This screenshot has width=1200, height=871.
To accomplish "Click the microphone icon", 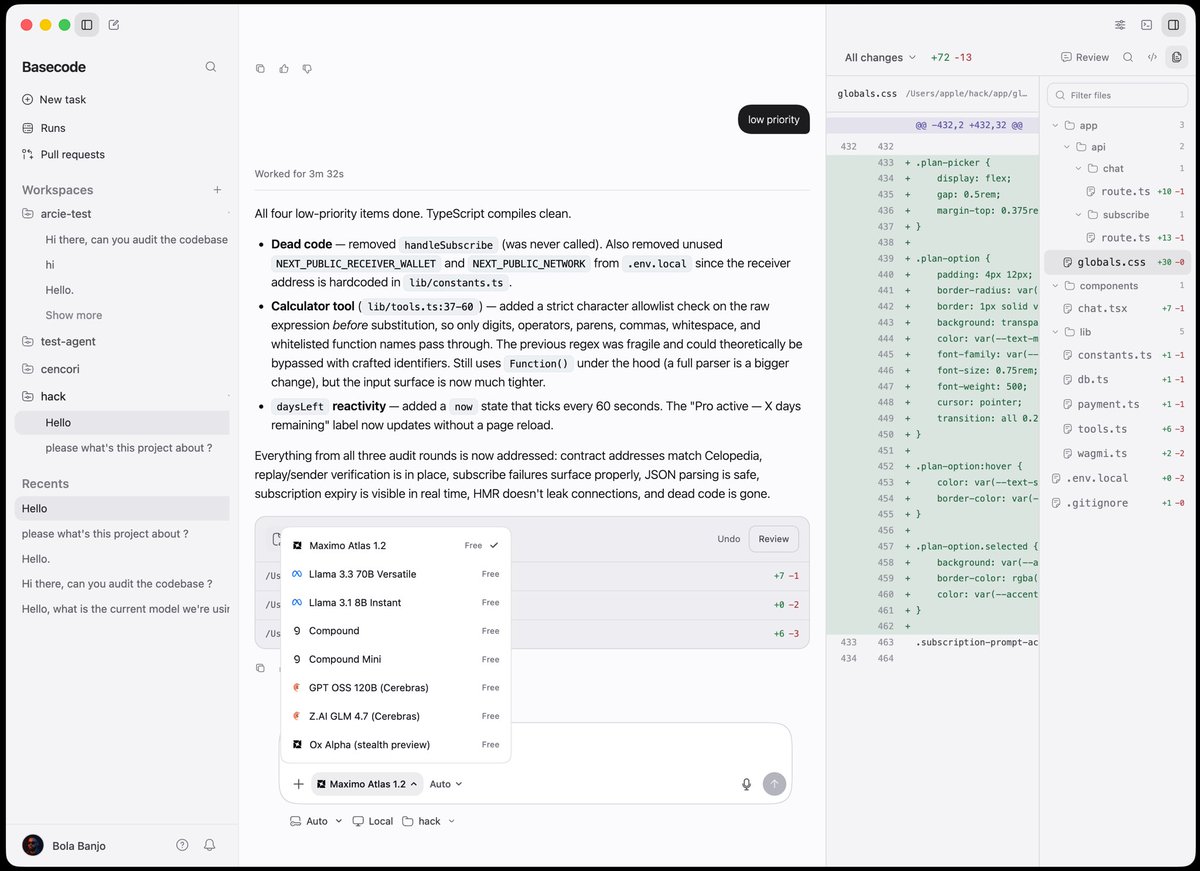I will (746, 784).
